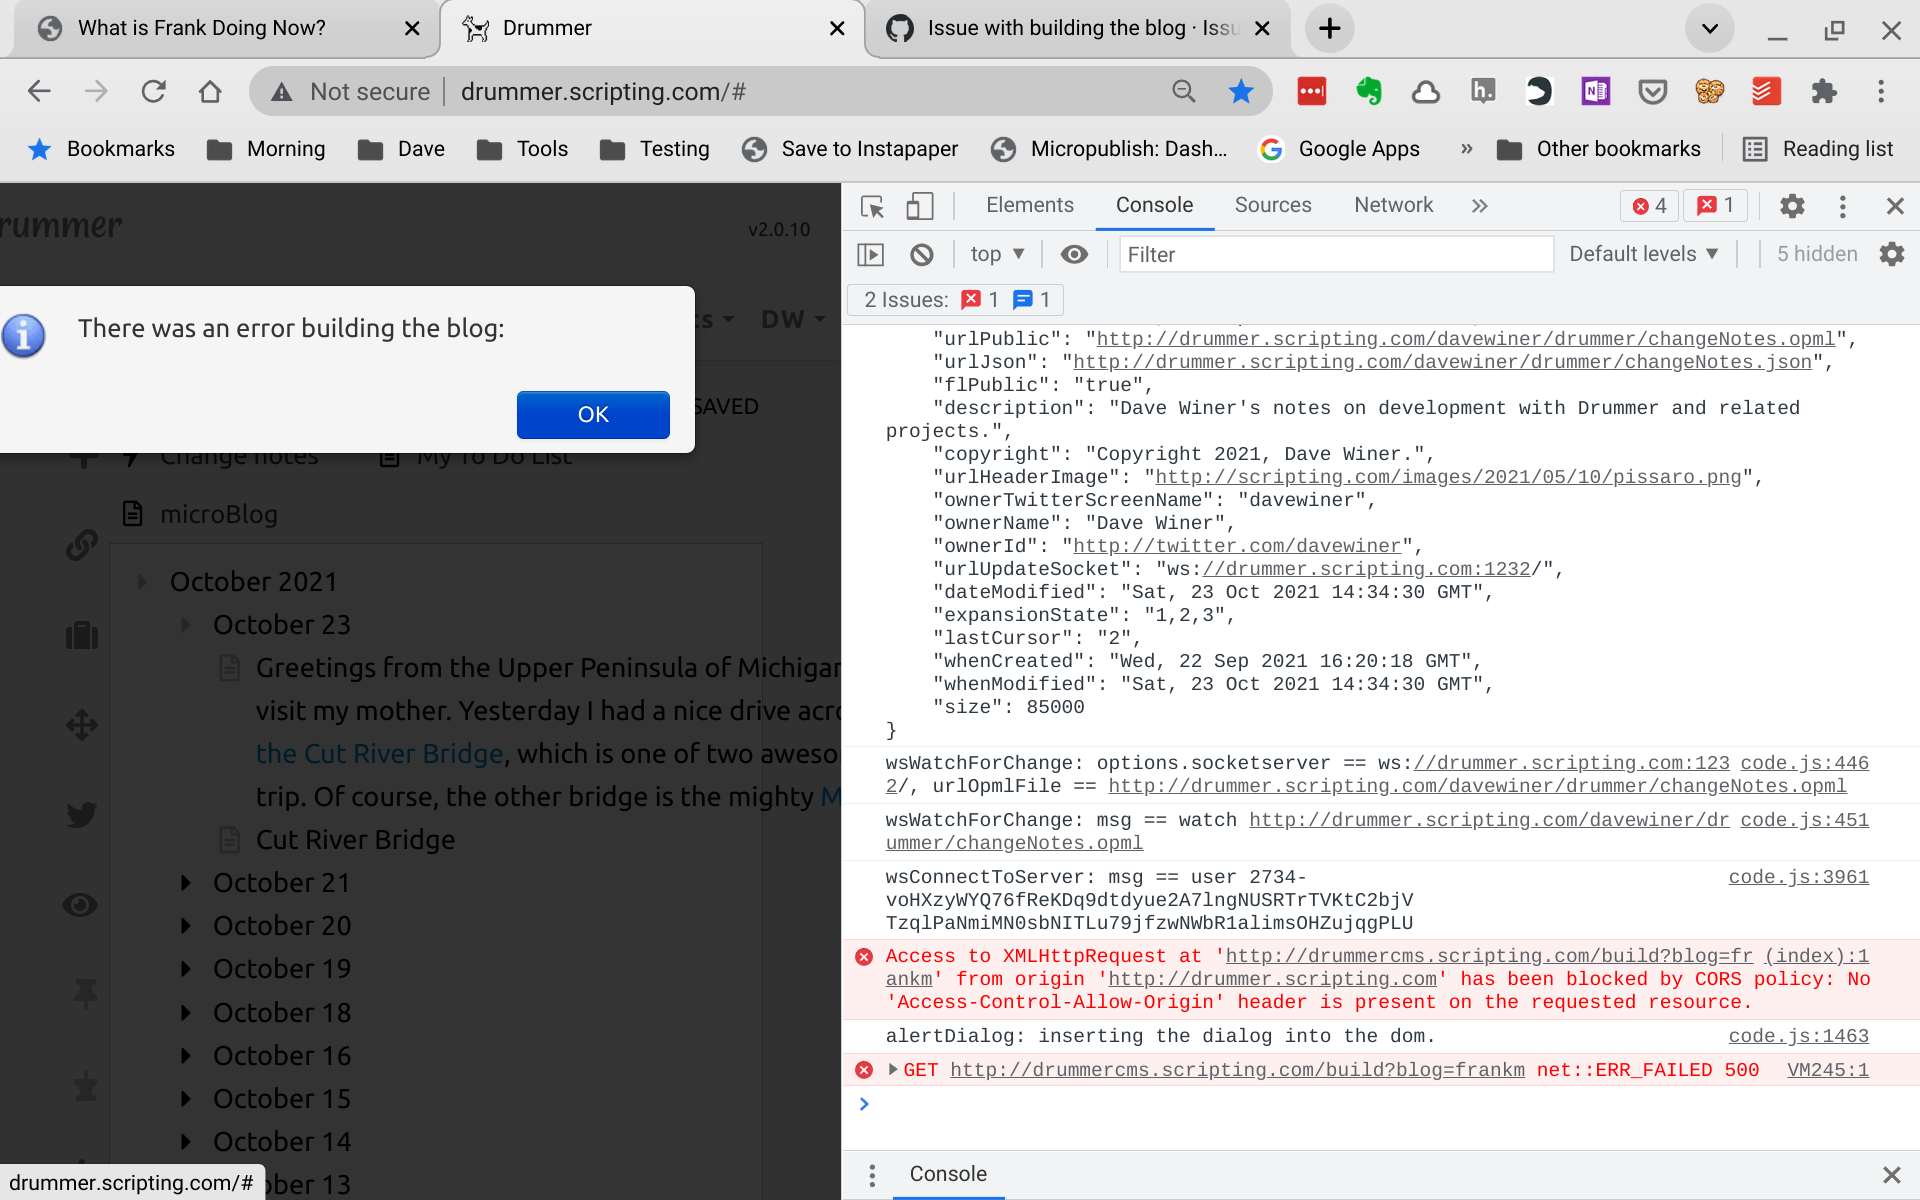Open the top JavaScript context dropdown
This screenshot has width=1920, height=1200.
996,254
